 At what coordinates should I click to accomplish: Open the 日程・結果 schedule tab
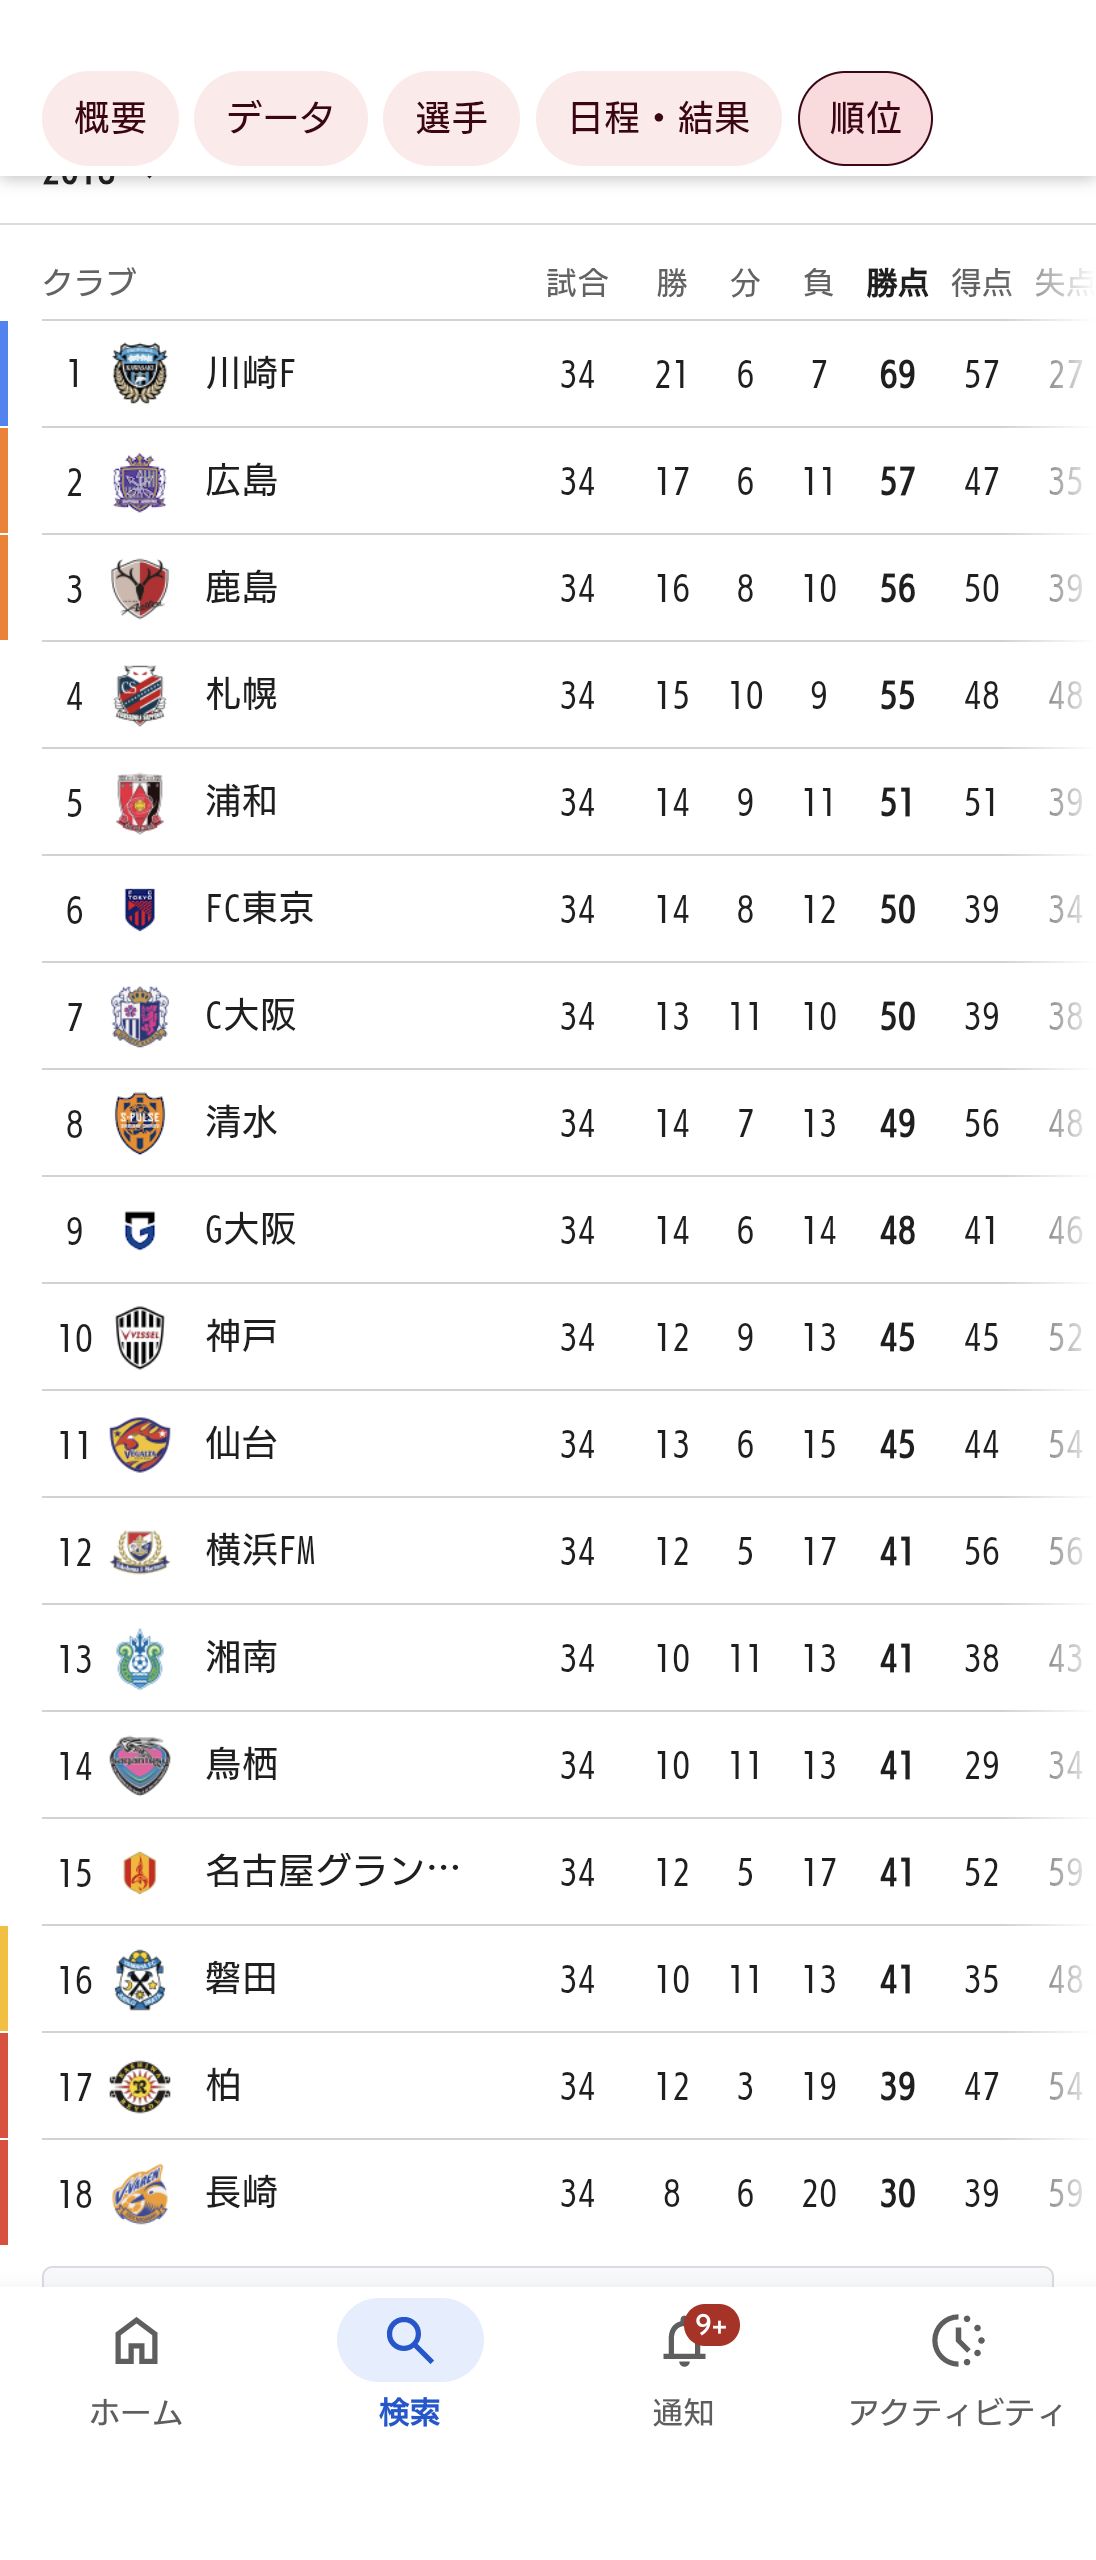point(658,119)
